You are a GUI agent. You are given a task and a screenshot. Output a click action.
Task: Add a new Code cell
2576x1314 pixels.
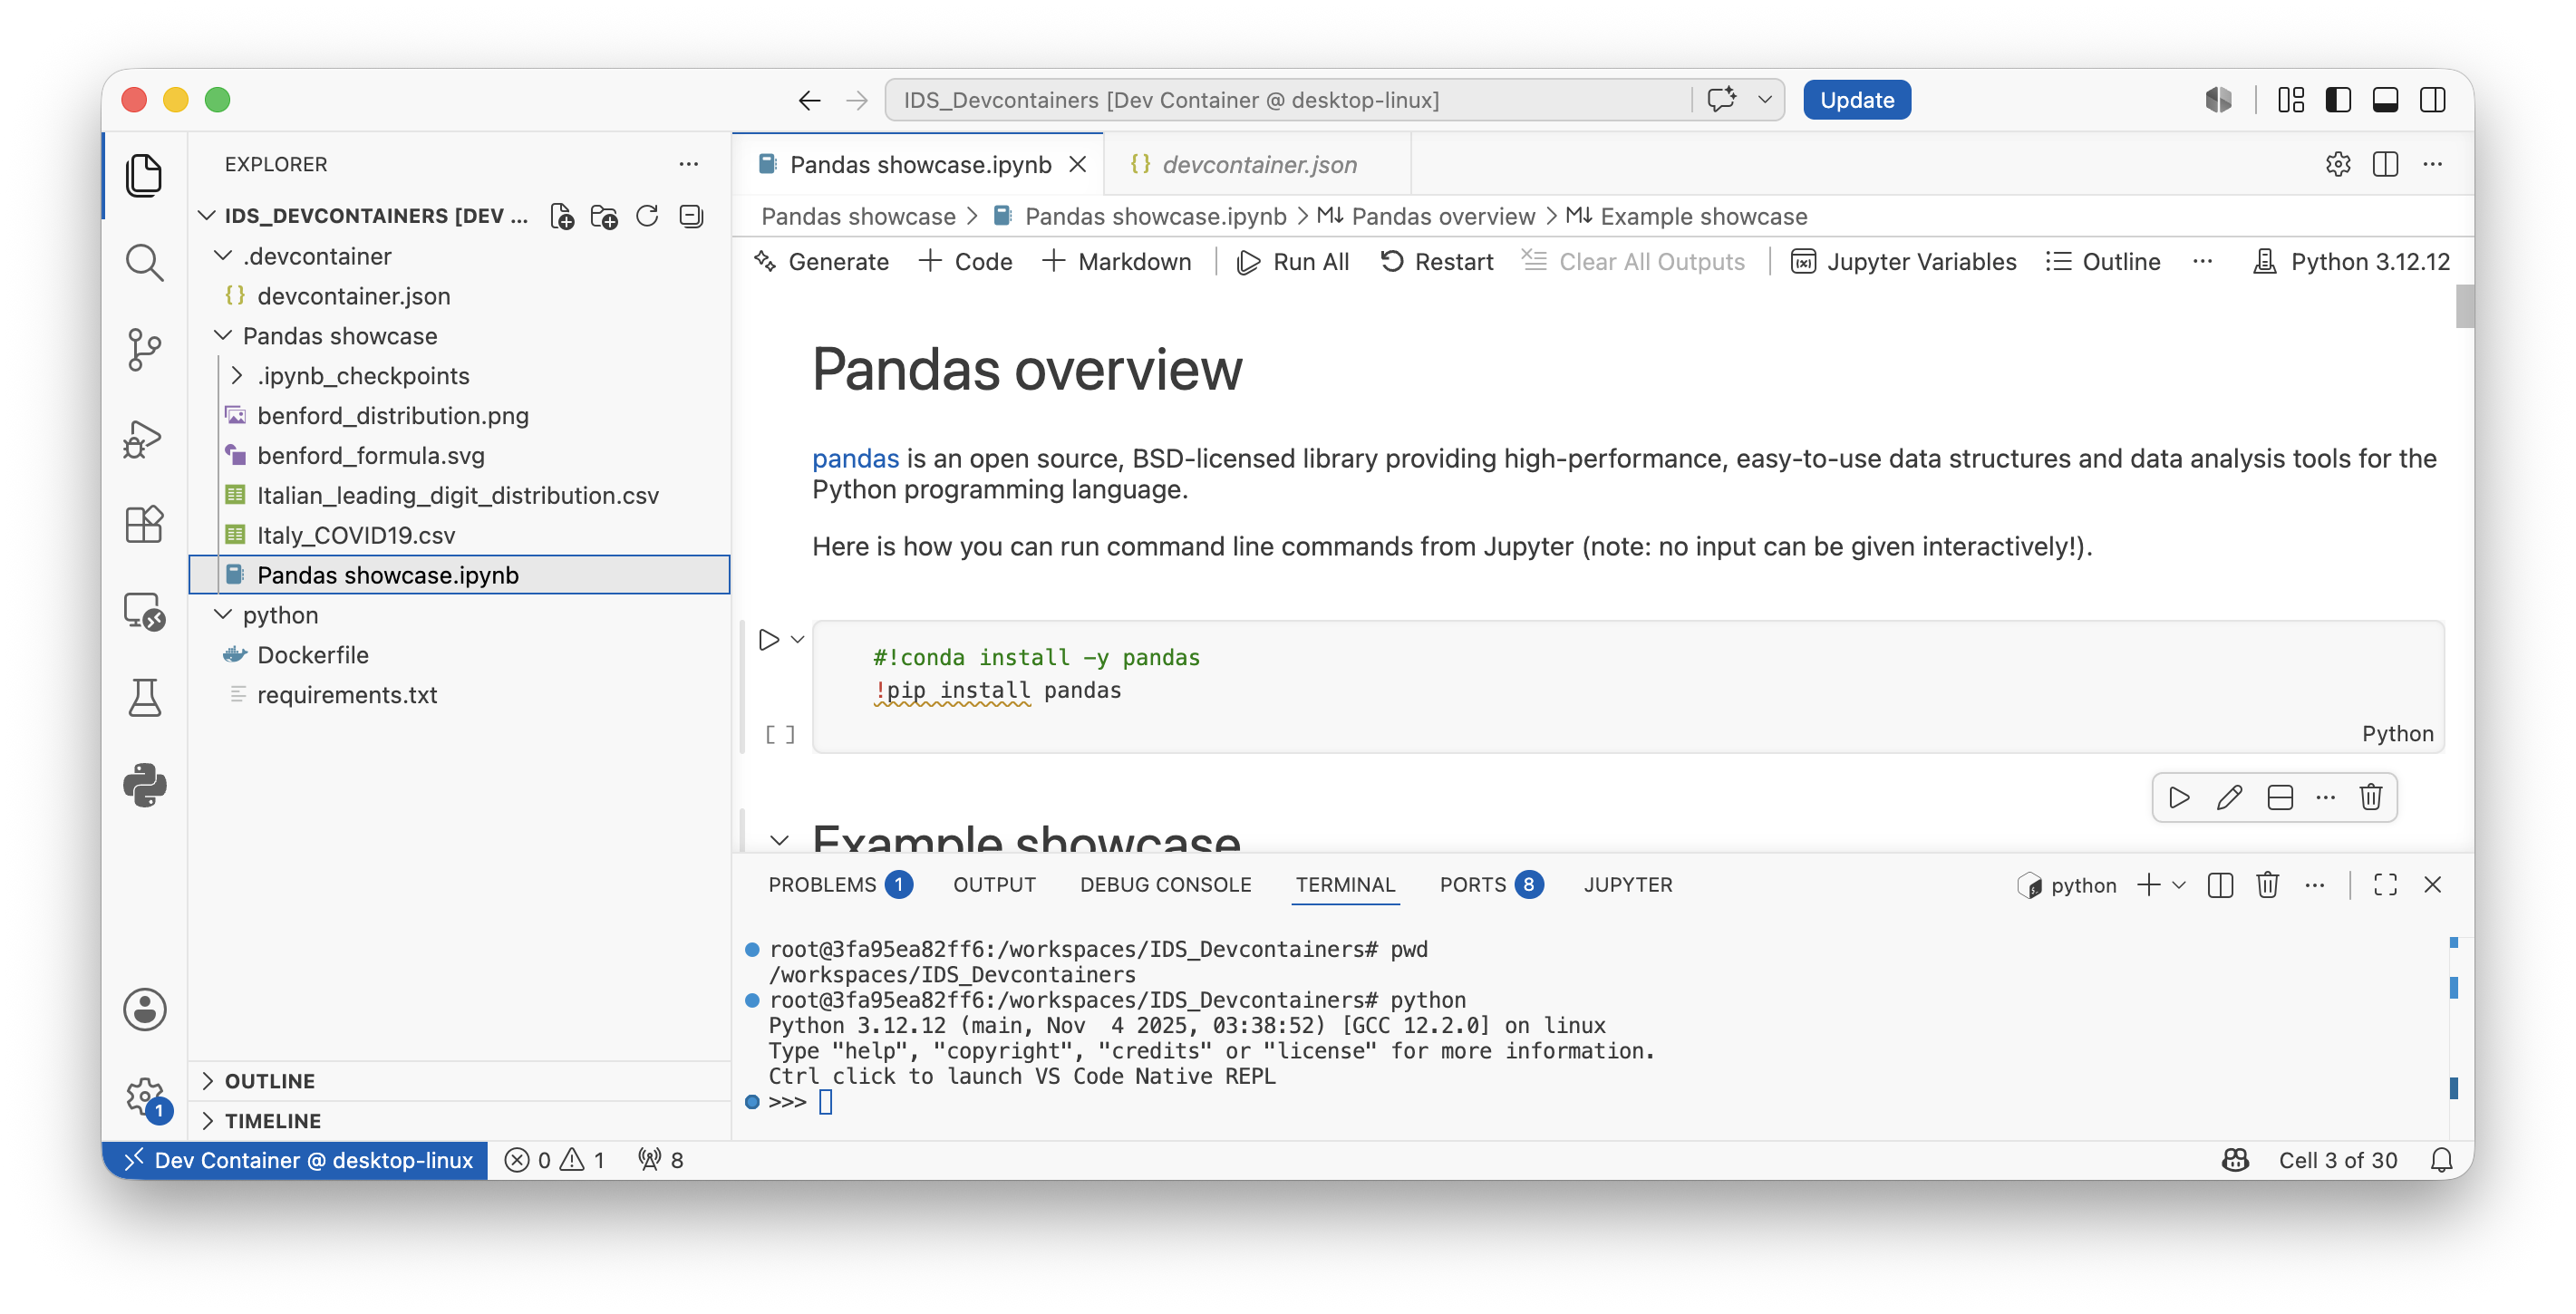tap(965, 262)
